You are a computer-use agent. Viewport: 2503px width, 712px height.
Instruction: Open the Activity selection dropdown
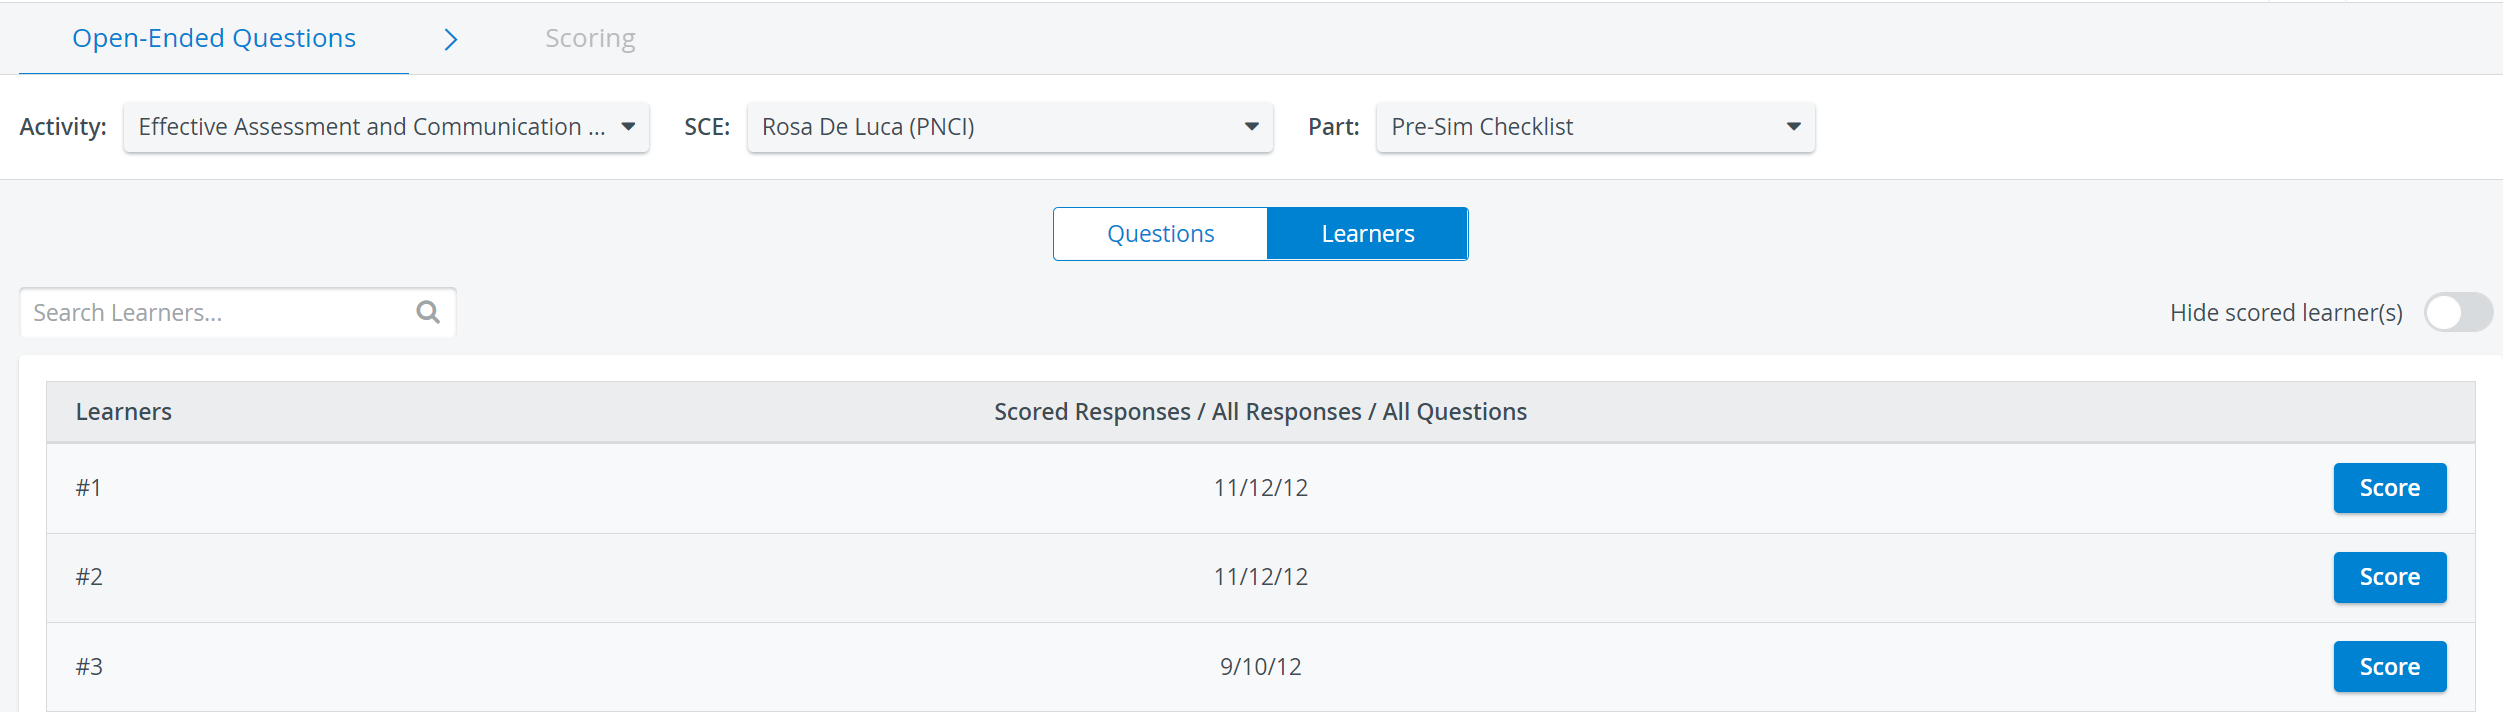tap(386, 127)
